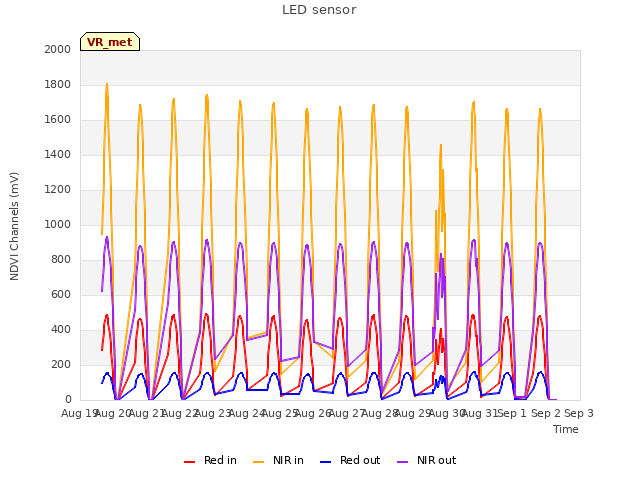Click the orange NIR in legend swatch
The image size is (640, 480).
[258, 462]
